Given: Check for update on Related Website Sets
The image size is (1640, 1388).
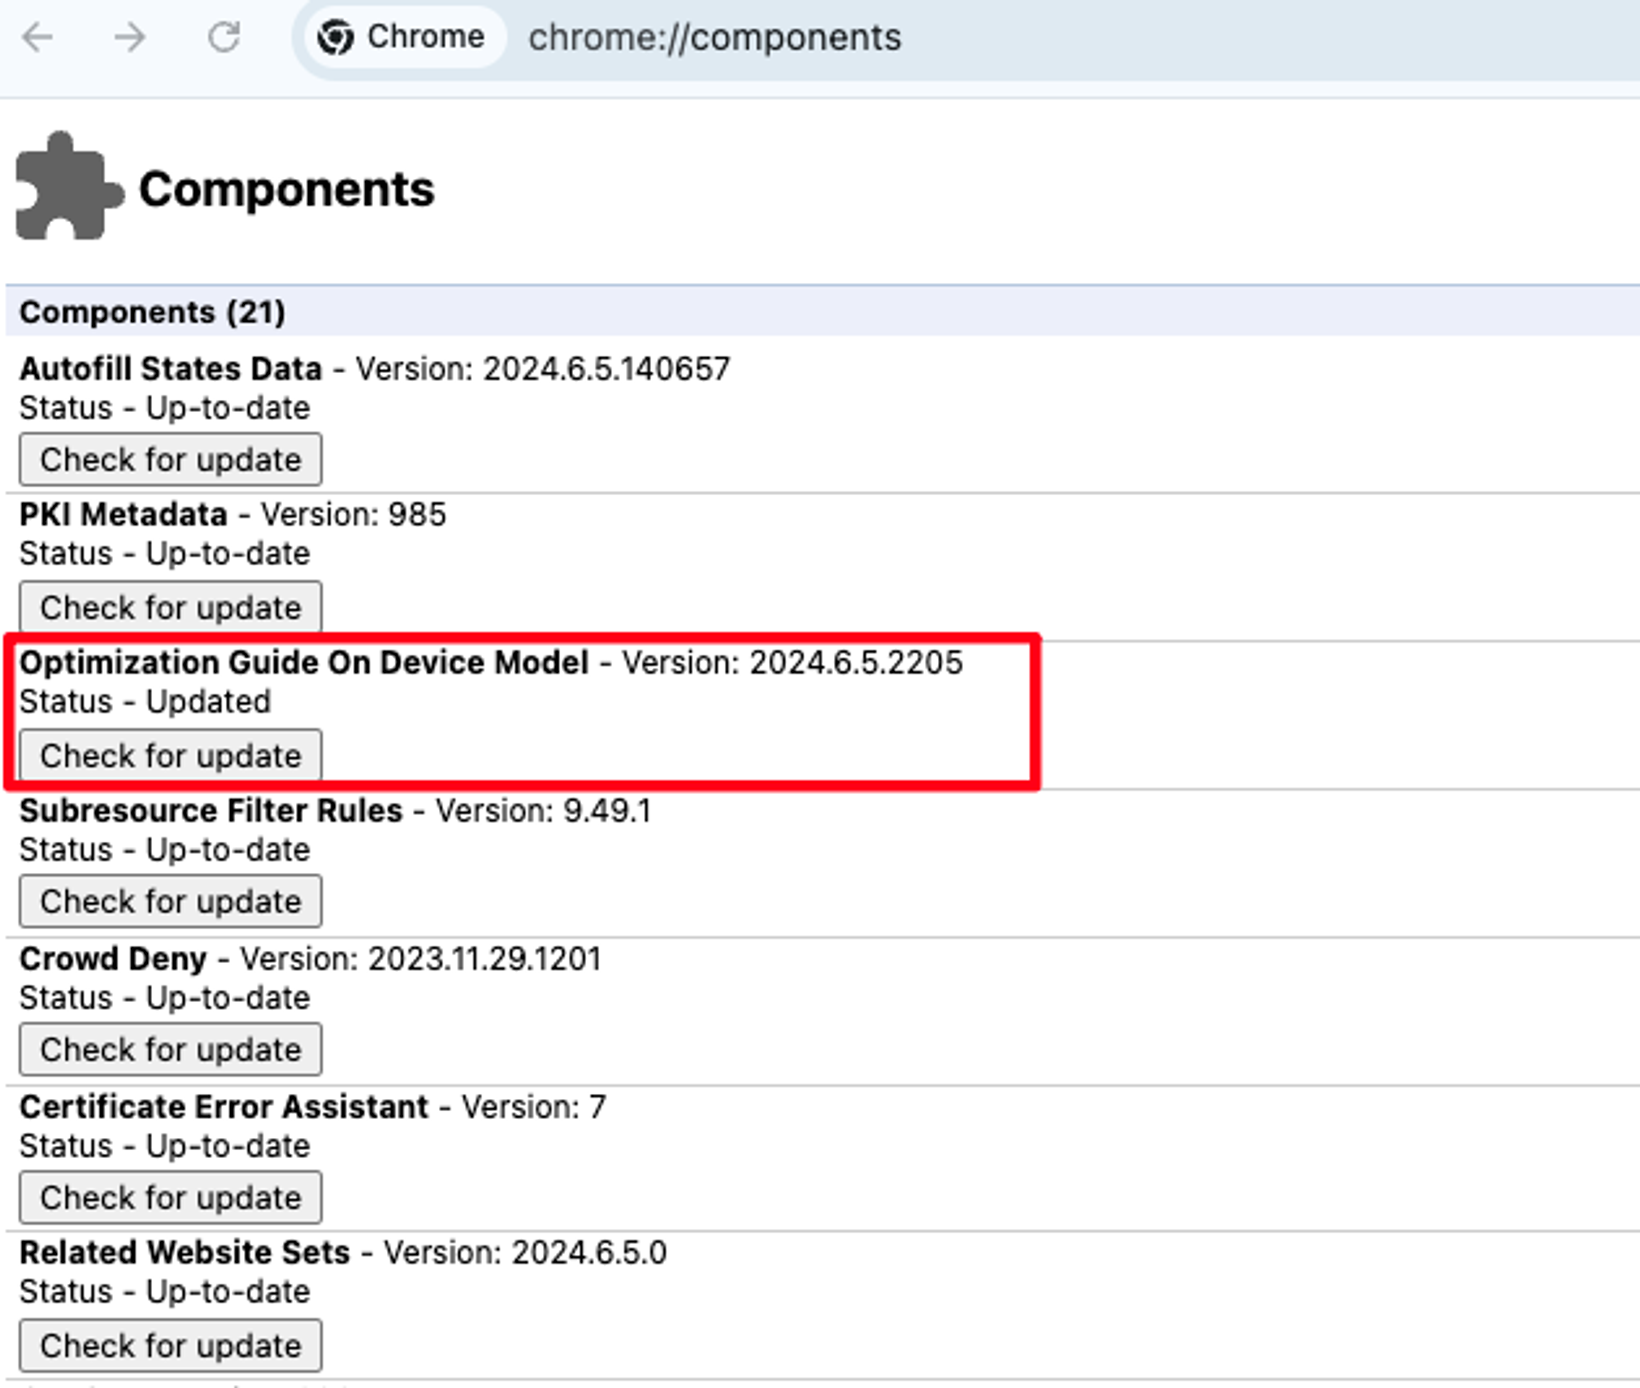Looking at the screenshot, I should point(169,1345).
